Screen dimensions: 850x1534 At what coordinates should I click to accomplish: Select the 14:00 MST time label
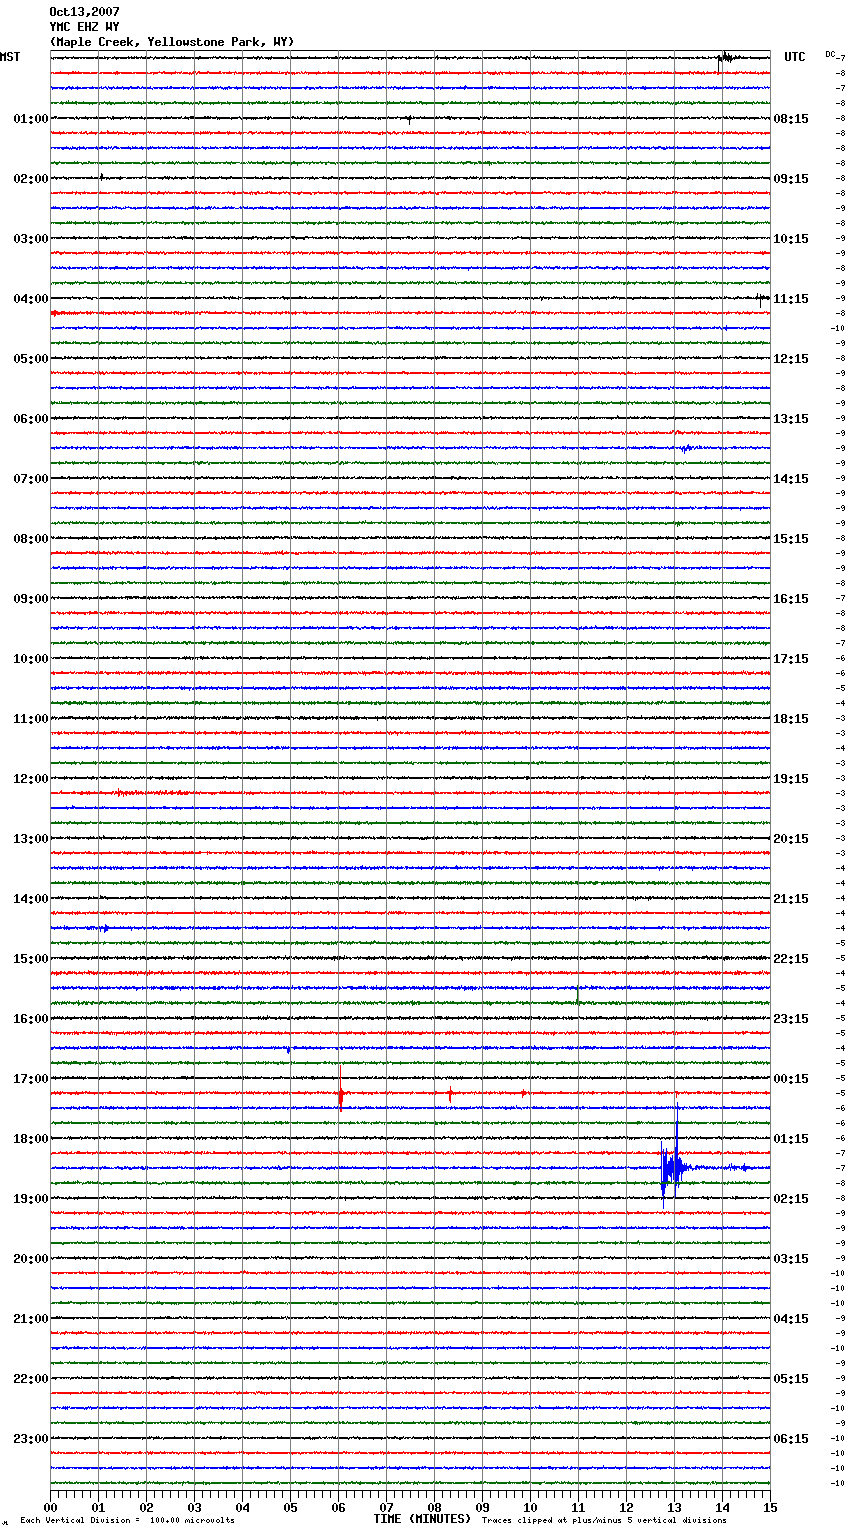[31, 899]
